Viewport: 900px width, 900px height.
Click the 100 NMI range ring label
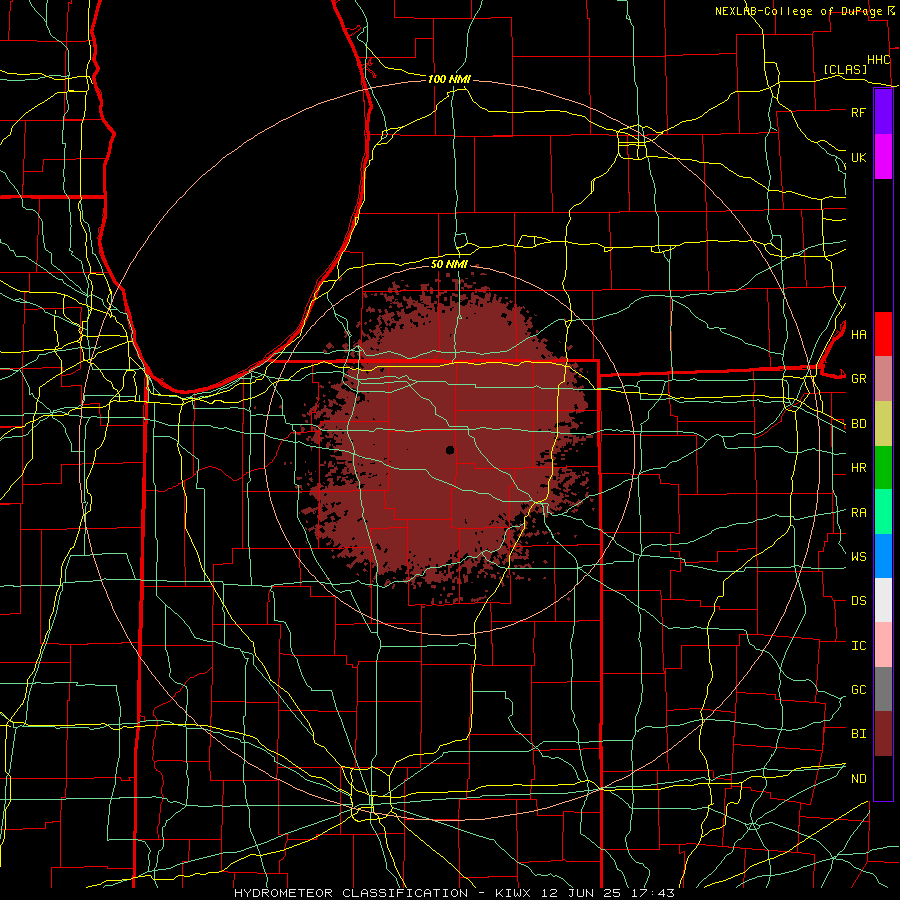[449, 79]
